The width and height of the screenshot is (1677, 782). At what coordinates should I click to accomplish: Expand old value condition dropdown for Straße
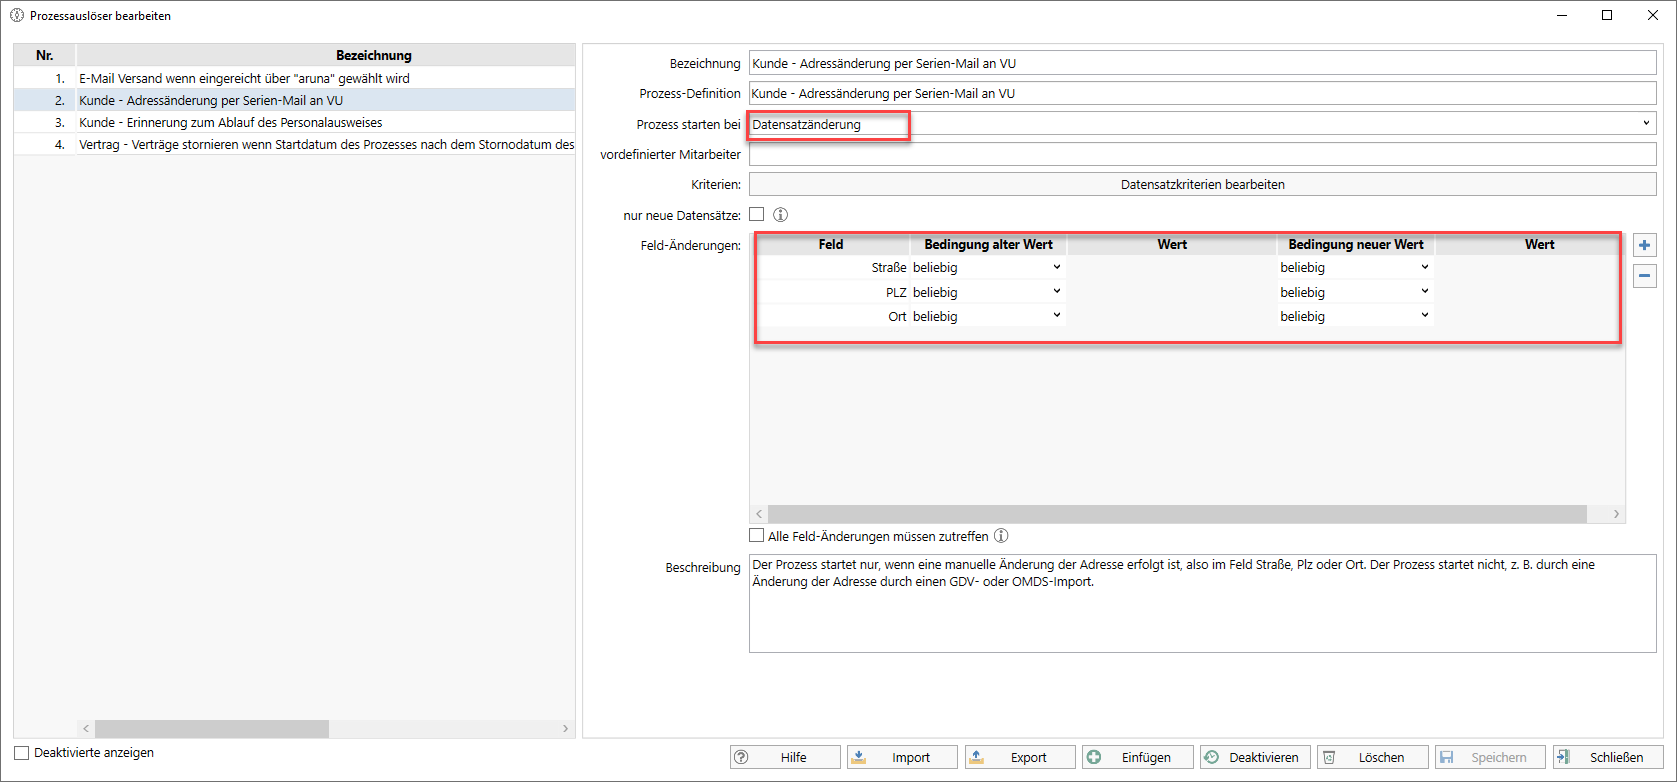[1056, 268]
